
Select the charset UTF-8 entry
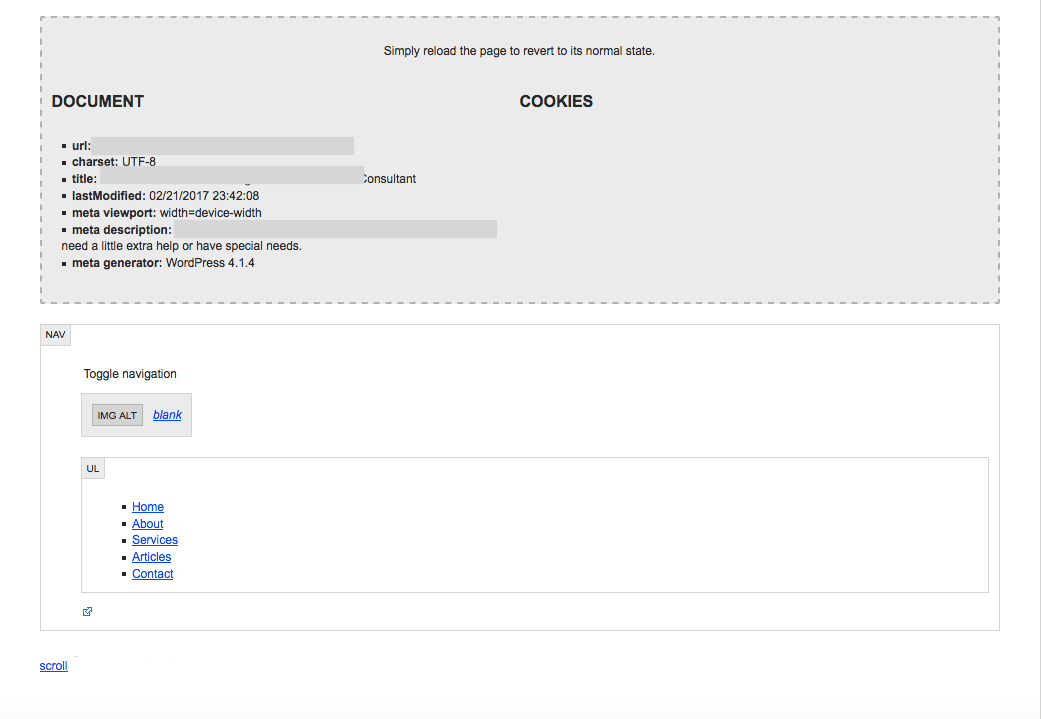114,162
